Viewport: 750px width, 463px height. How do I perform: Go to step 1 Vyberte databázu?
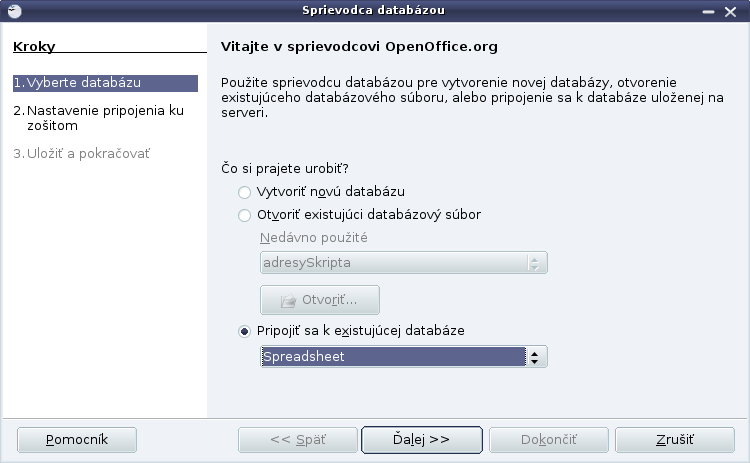[x=105, y=83]
